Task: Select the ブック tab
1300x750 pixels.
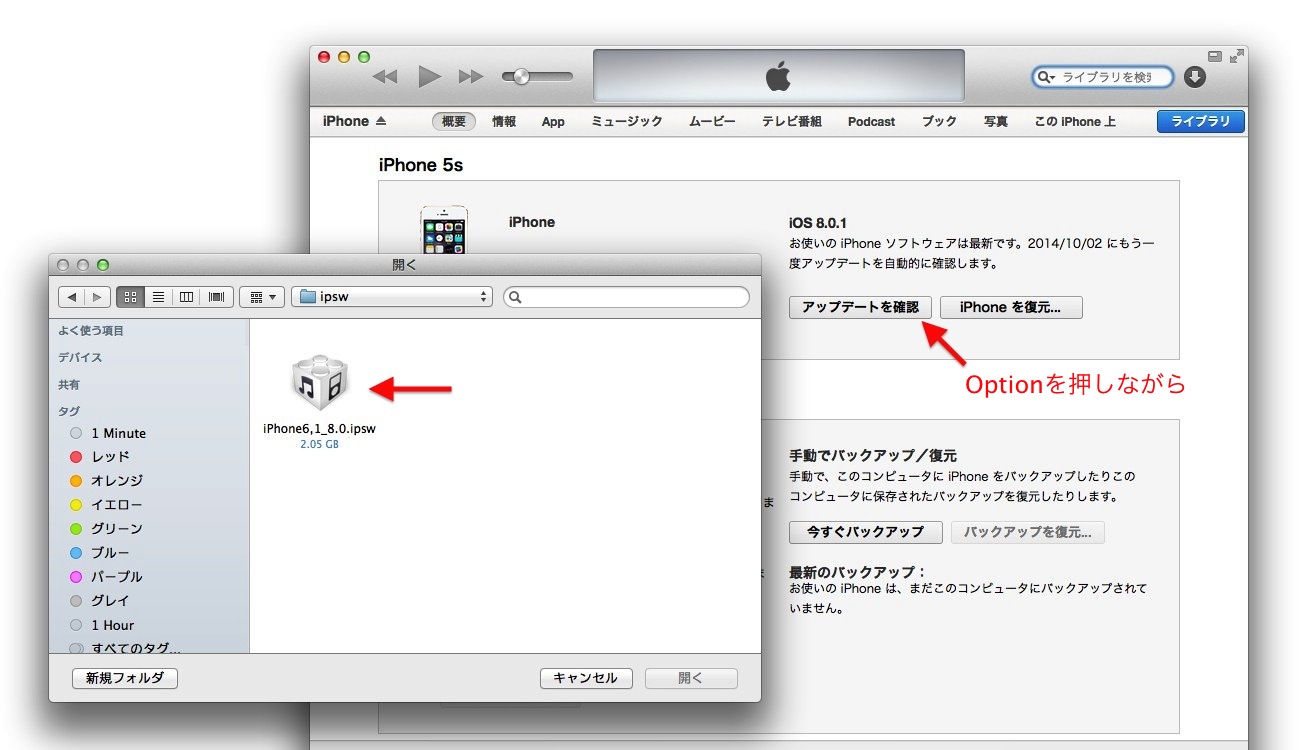Action: pyautogui.click(x=939, y=121)
